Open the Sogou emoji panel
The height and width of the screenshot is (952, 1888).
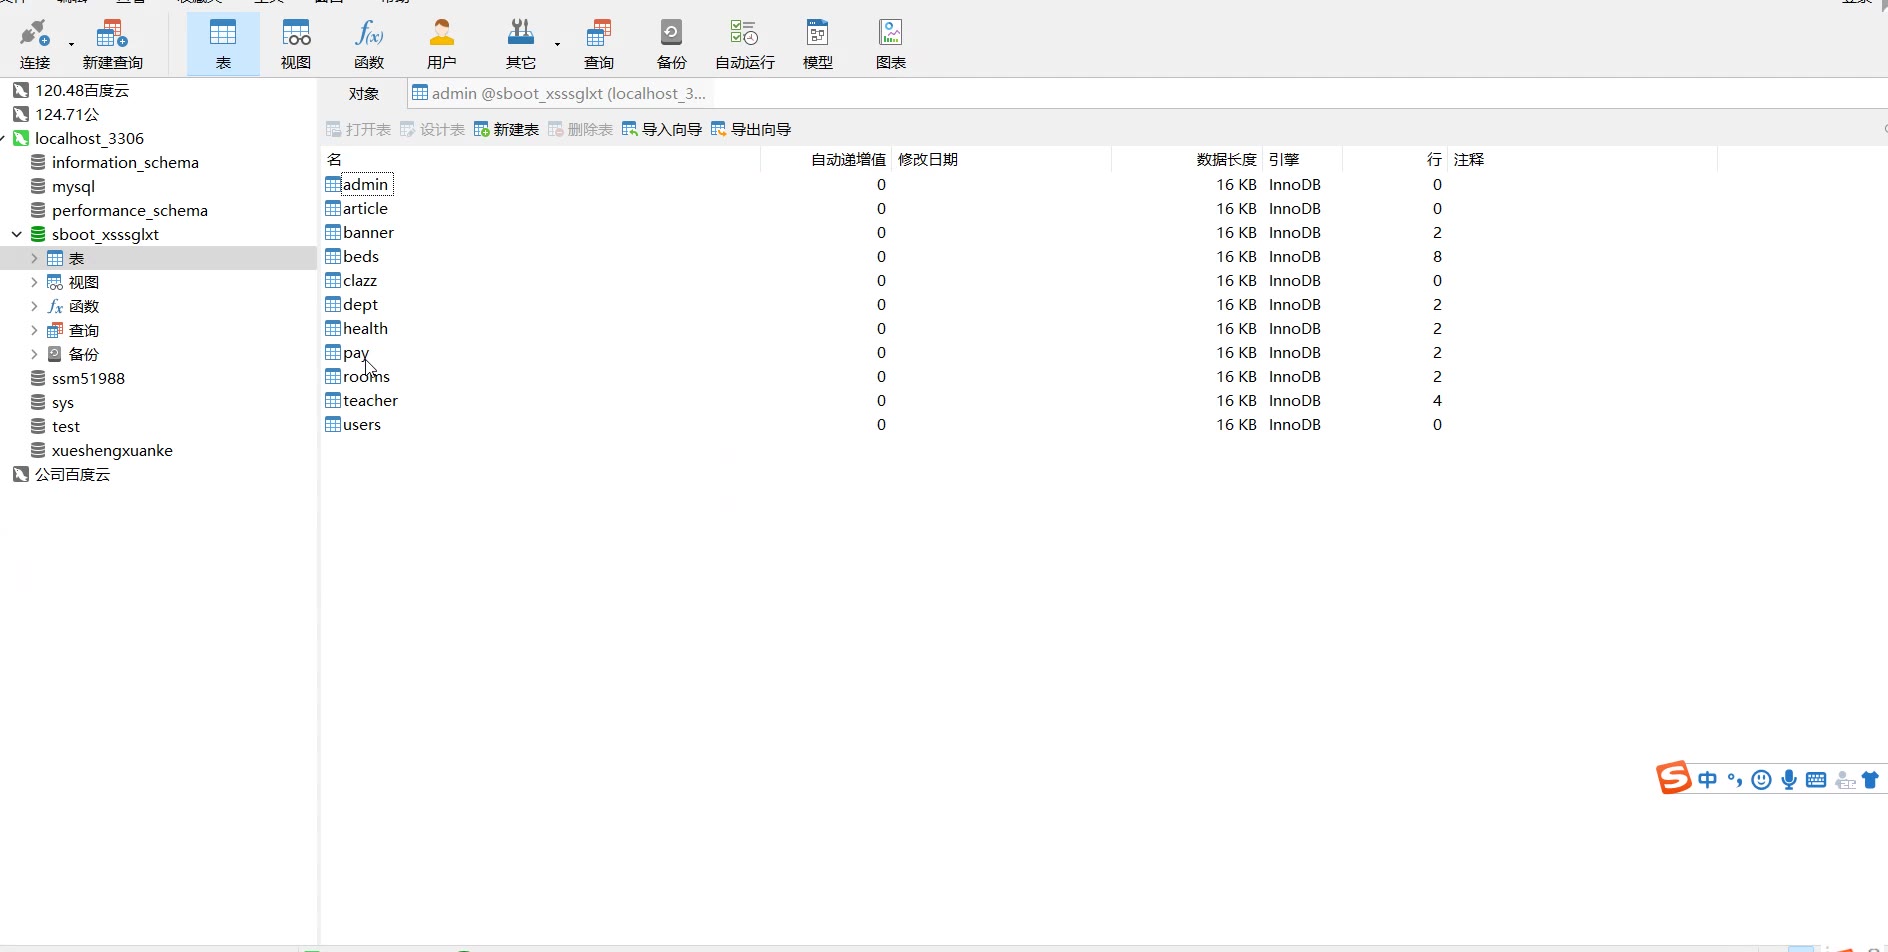(1762, 780)
